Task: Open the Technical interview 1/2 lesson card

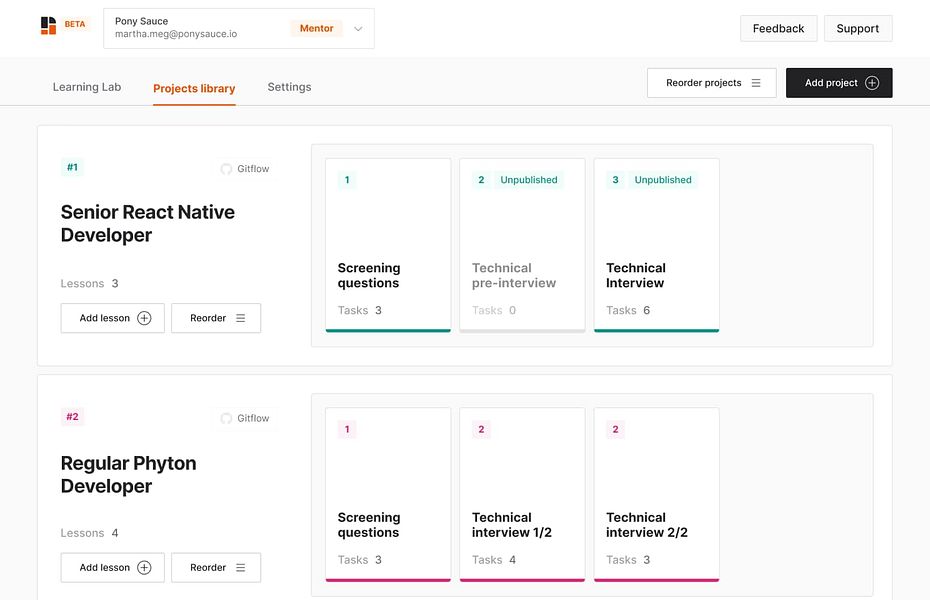Action: pos(522,494)
